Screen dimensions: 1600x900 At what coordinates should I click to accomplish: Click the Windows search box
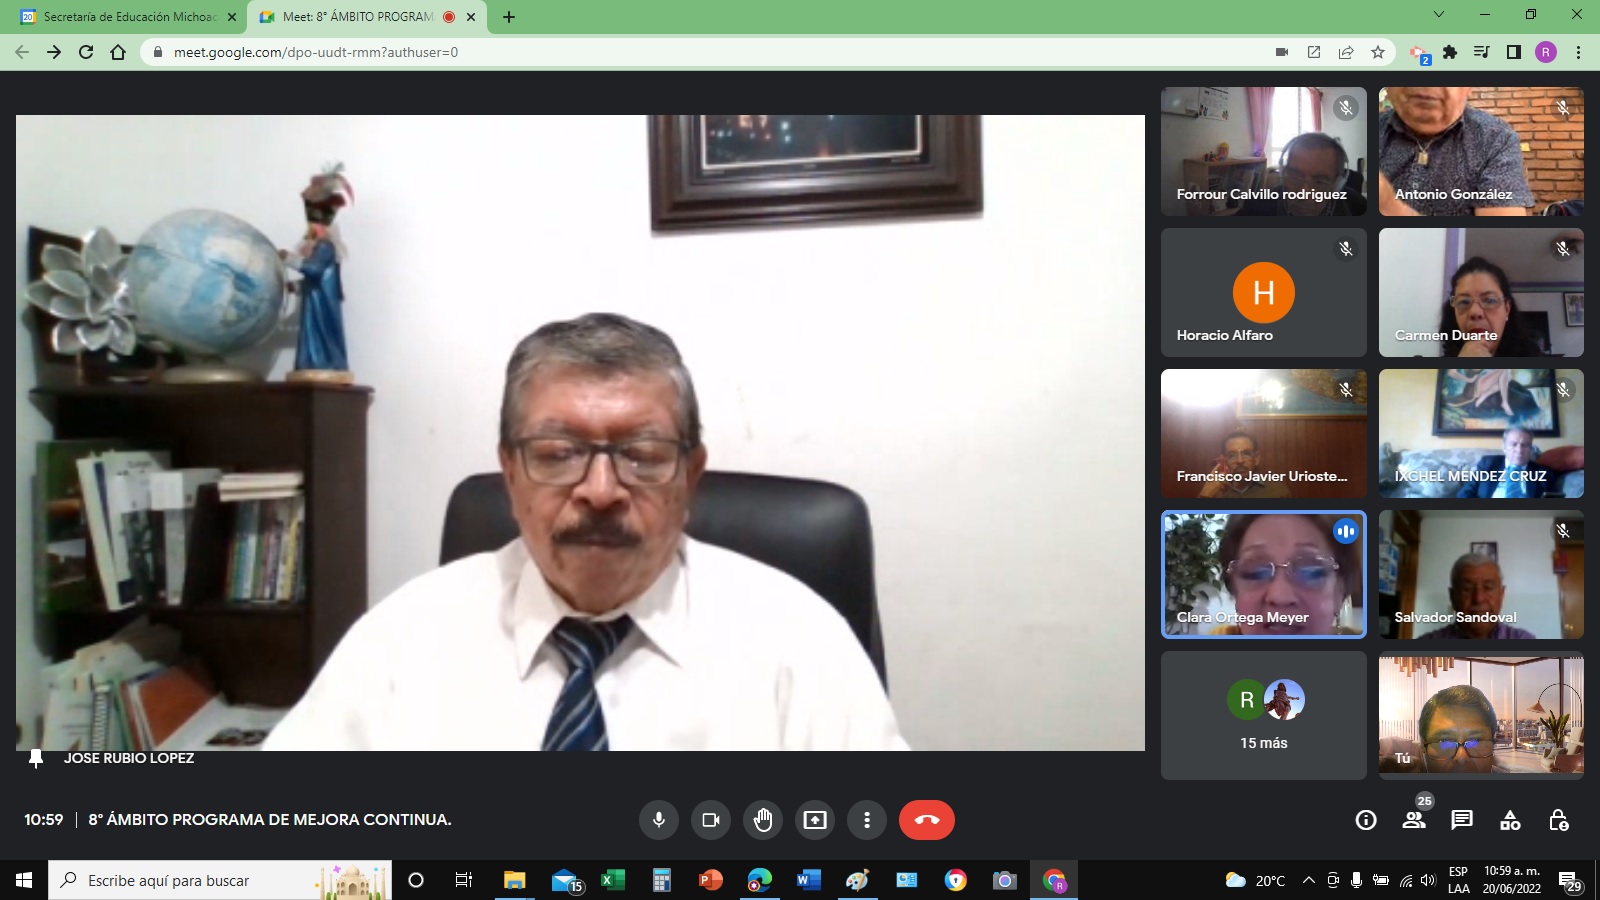220,880
